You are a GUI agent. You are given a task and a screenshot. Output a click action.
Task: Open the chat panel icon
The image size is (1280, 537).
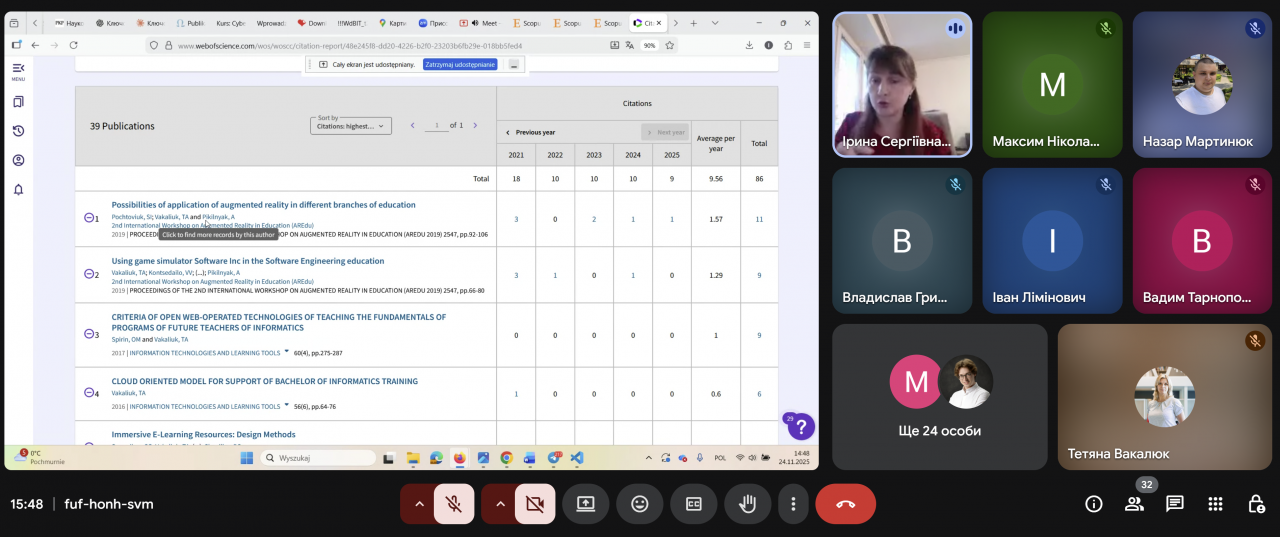click(1175, 504)
